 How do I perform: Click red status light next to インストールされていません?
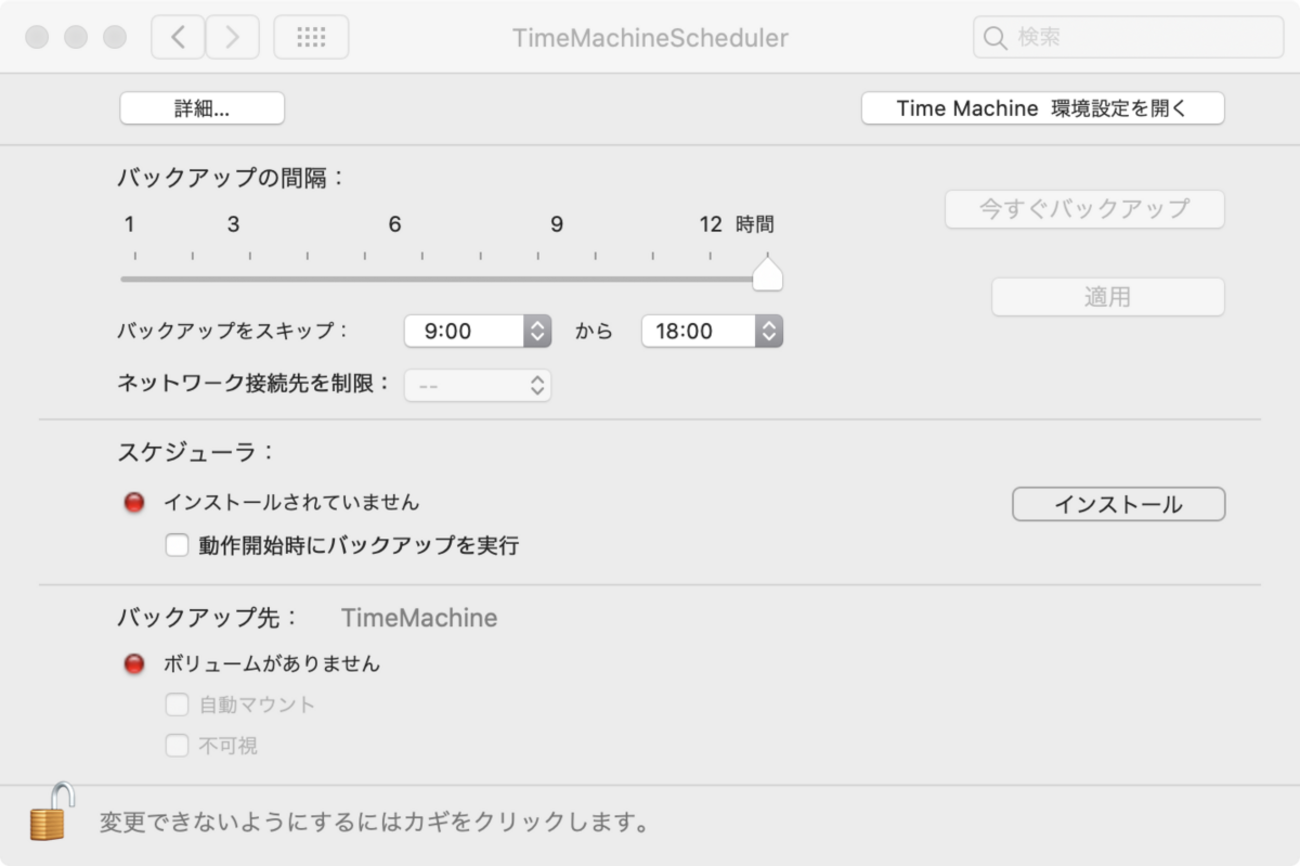pos(134,502)
